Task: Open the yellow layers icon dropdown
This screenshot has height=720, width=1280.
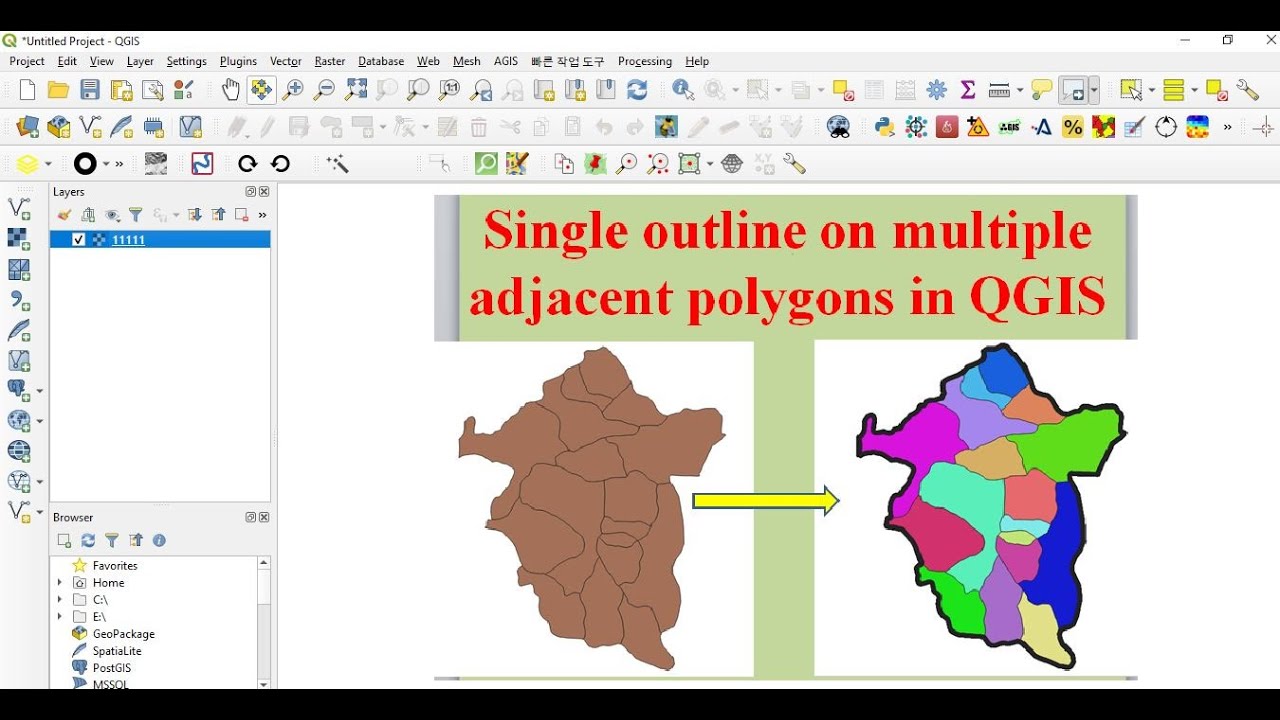Action: point(48,164)
